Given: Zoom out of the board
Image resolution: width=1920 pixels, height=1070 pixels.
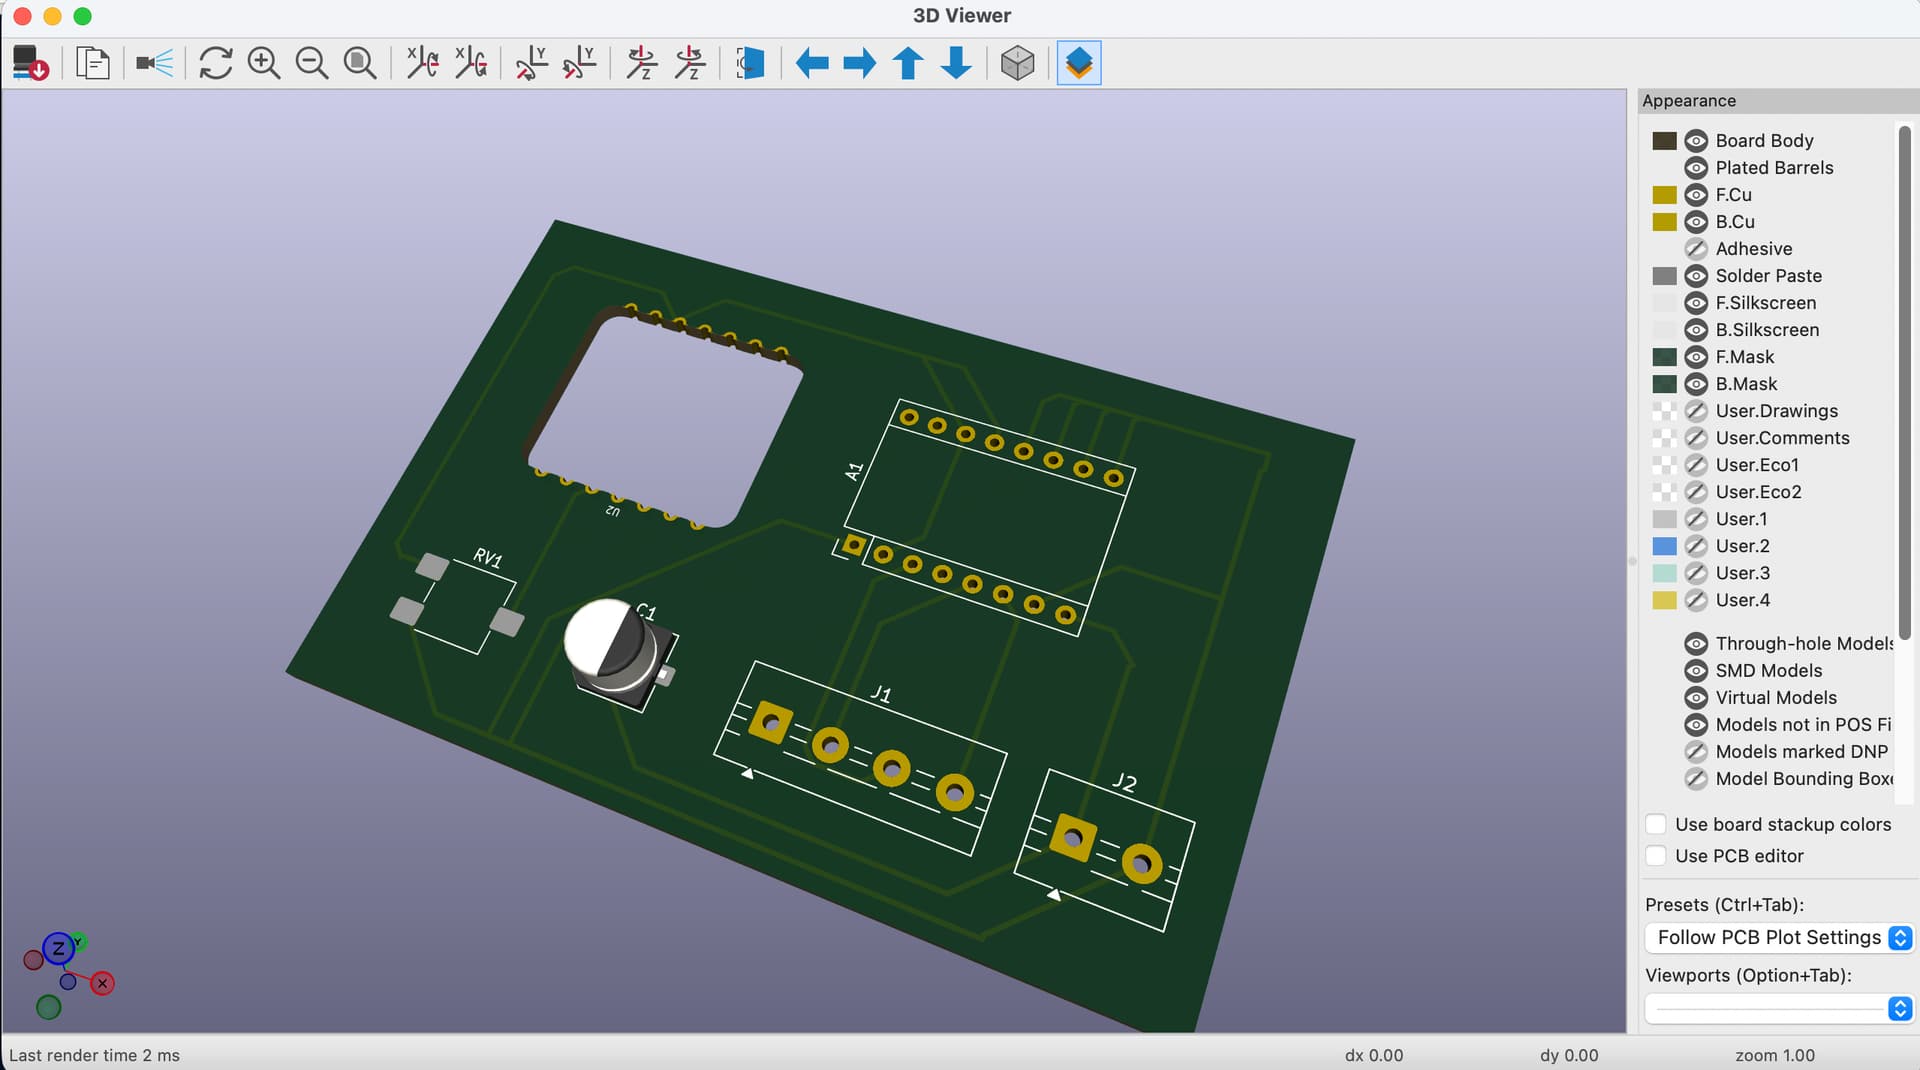Looking at the screenshot, I should (x=312, y=63).
